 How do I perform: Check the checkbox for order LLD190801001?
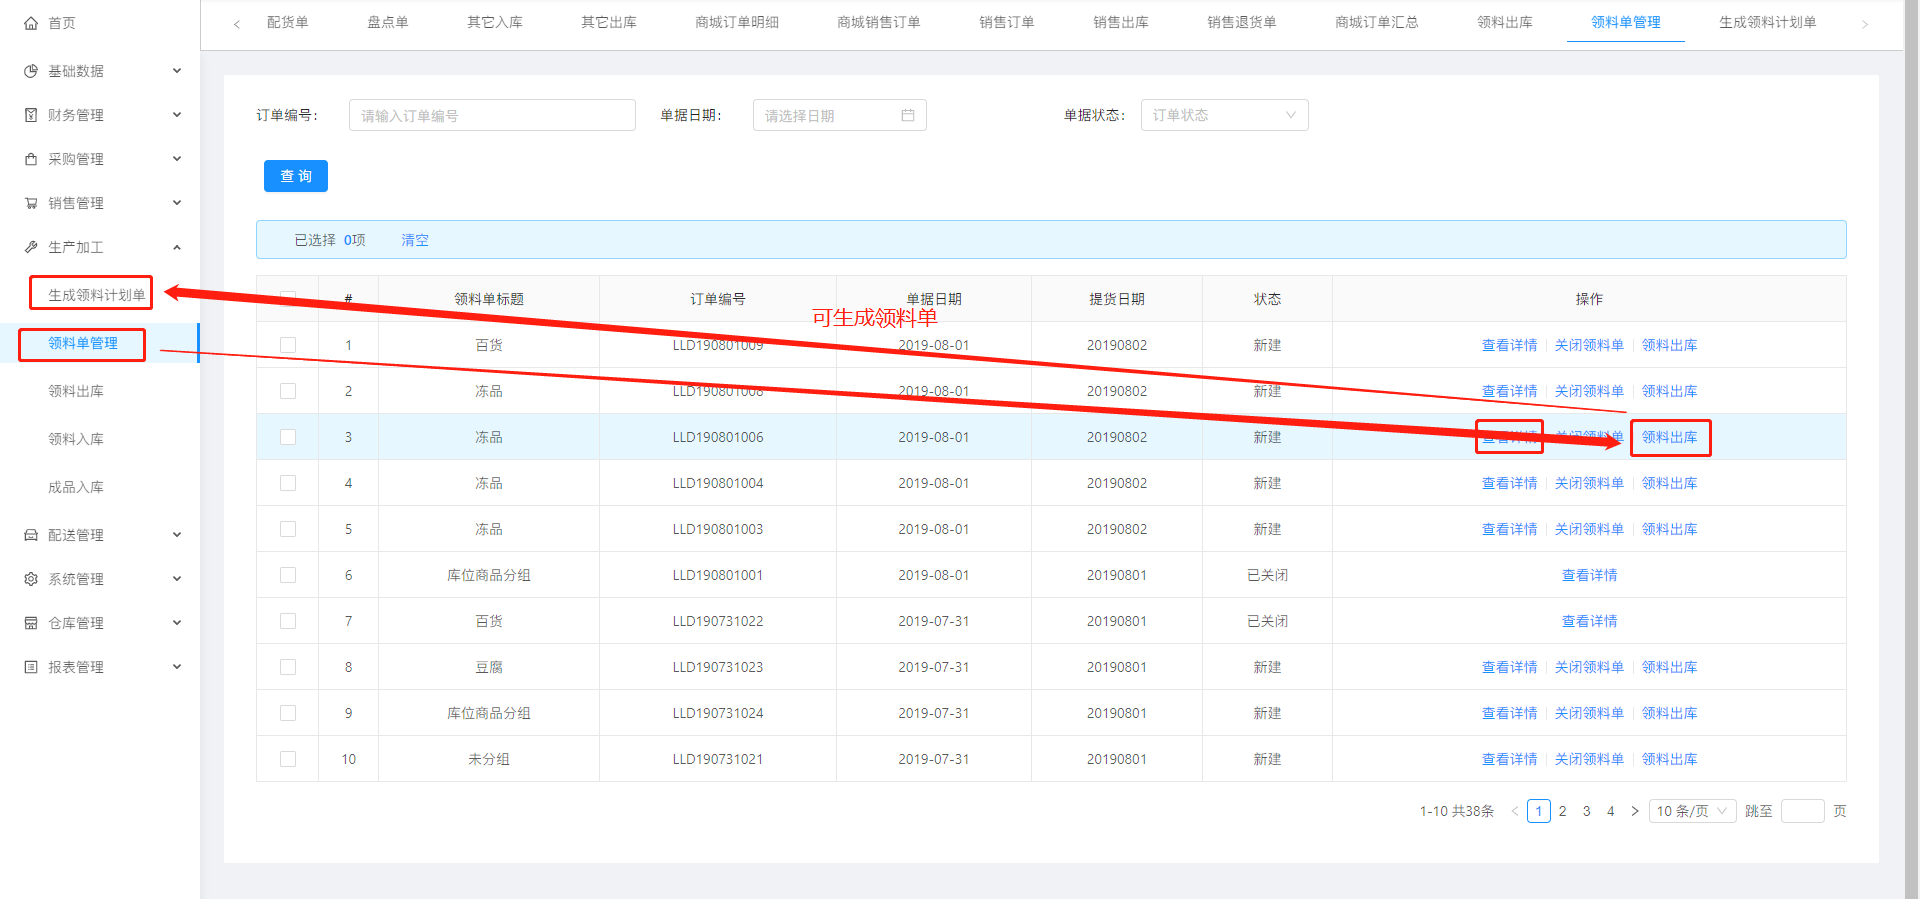(288, 575)
